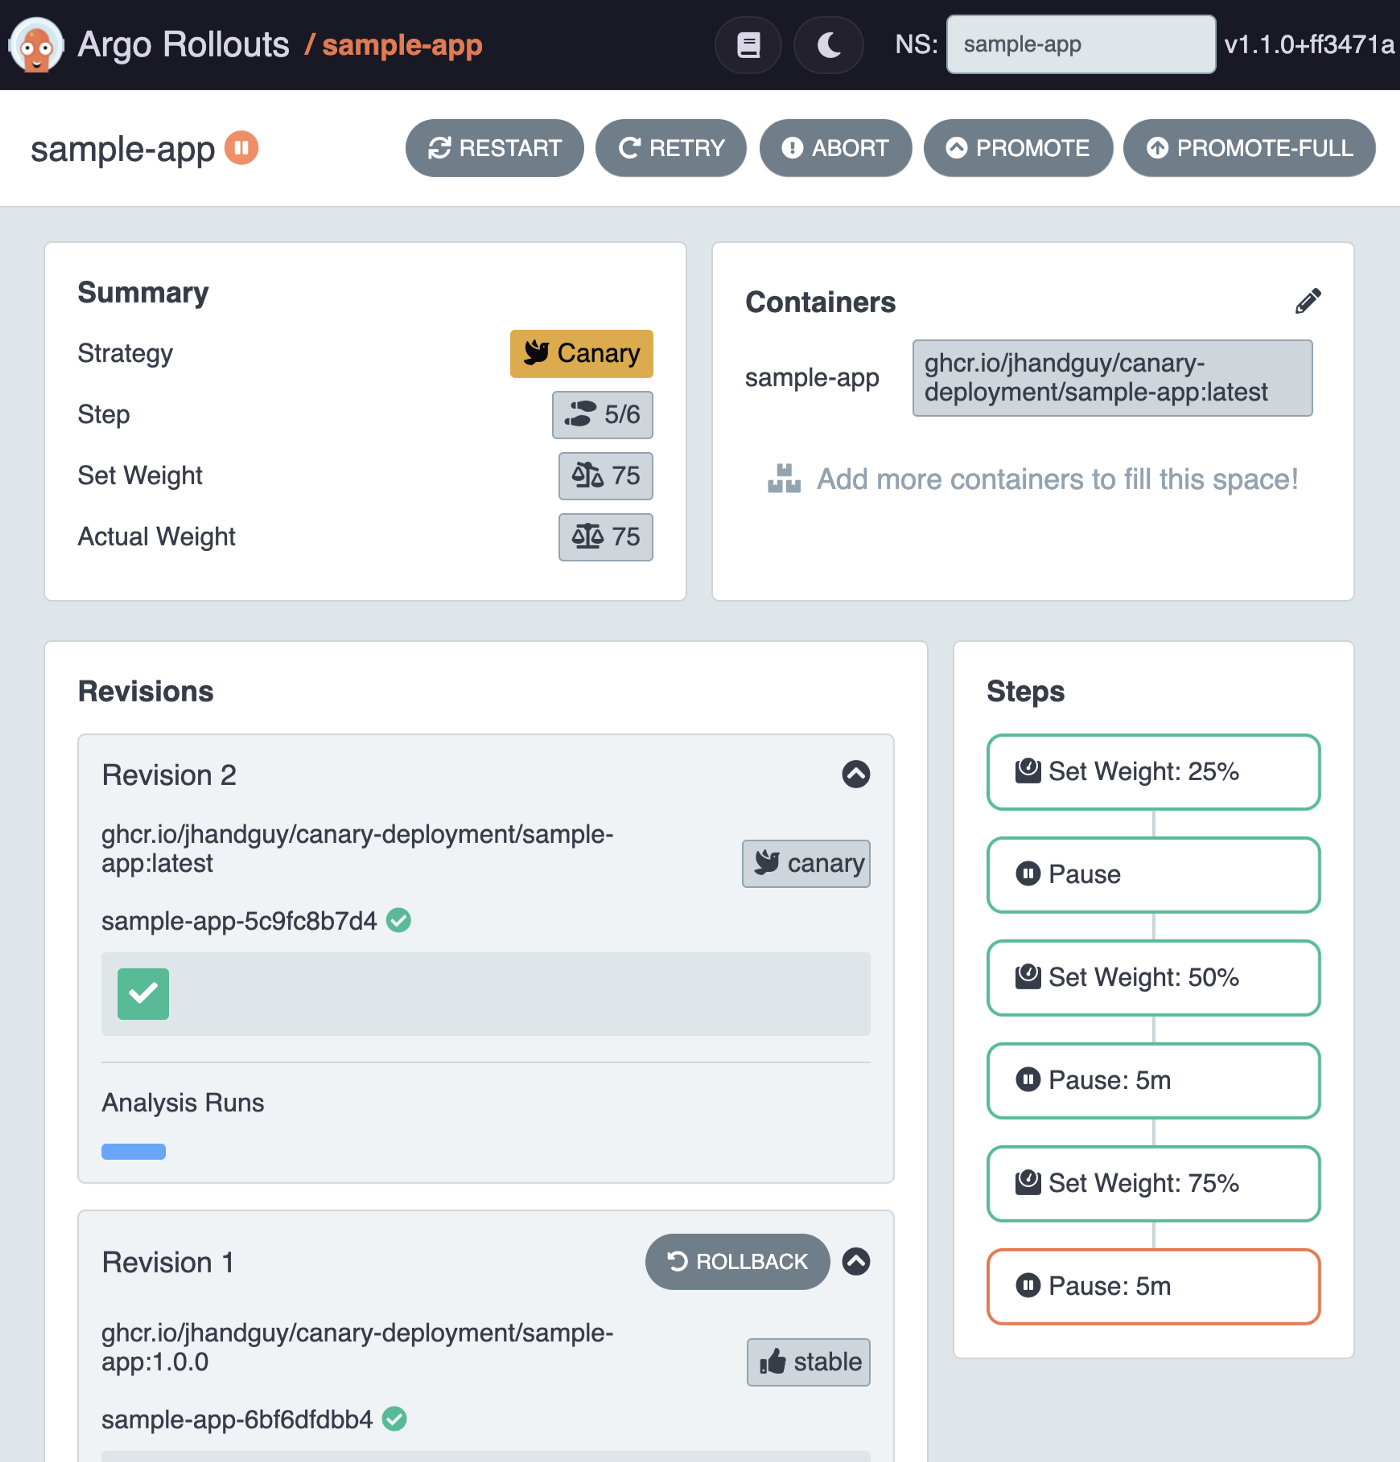The image size is (1400, 1462).
Task: Click the Strategy label in Summary
Action: tap(125, 354)
